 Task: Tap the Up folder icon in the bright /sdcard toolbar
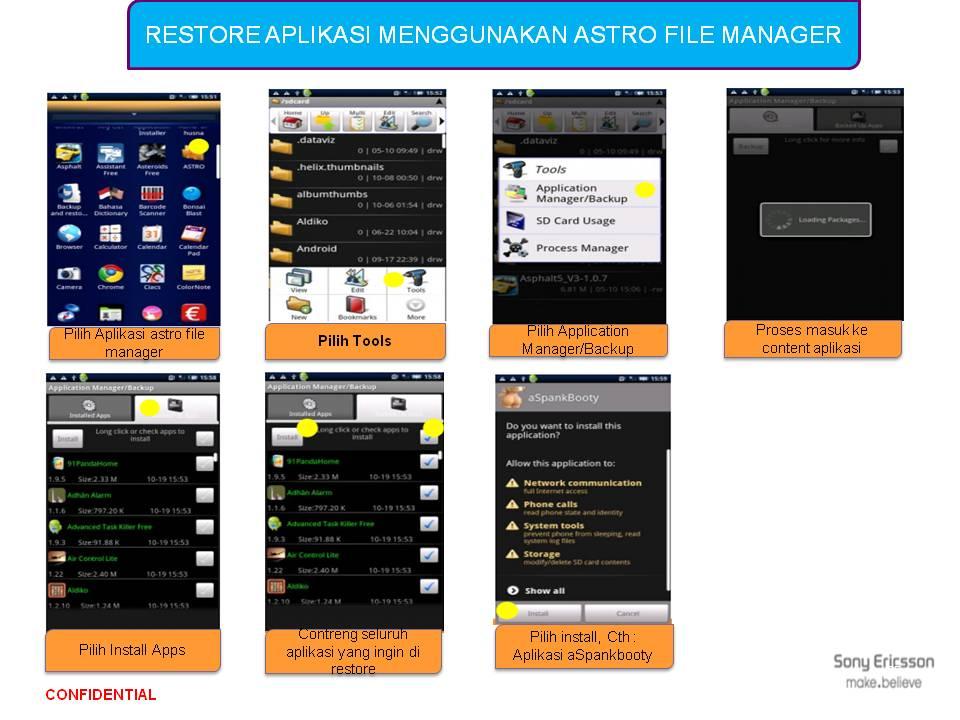pyautogui.click(x=325, y=121)
